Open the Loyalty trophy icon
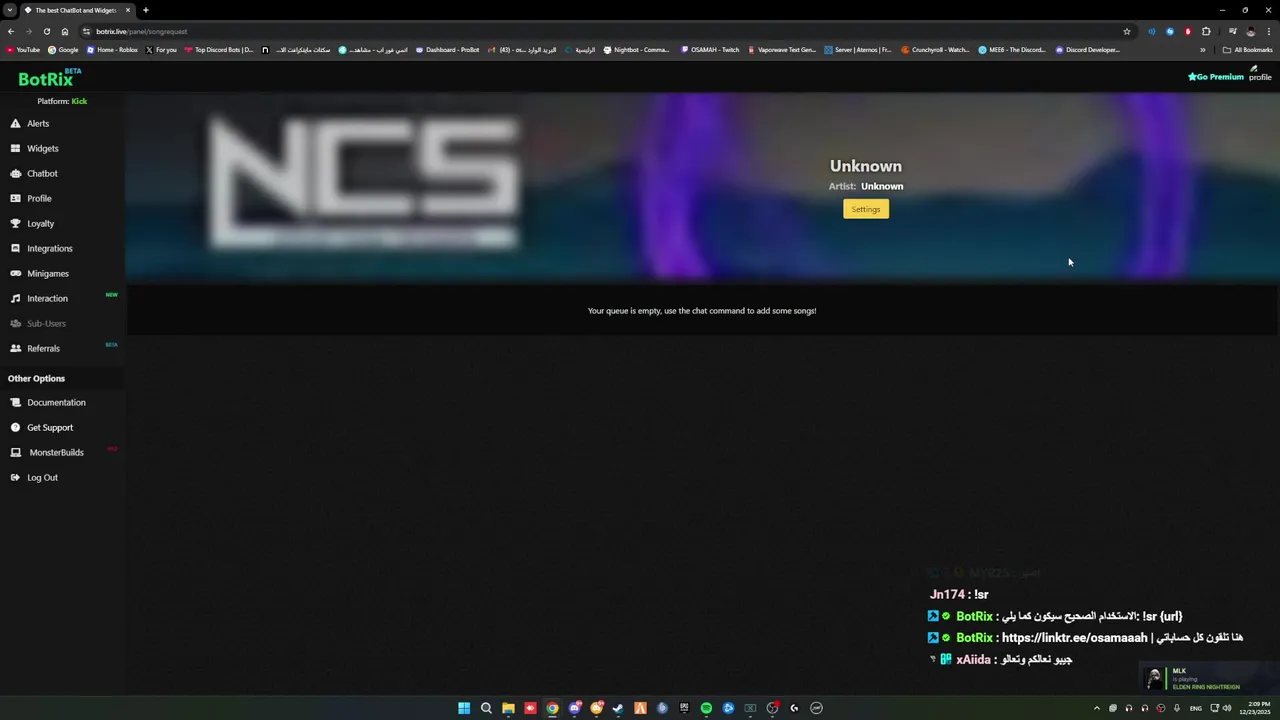 click(15, 223)
